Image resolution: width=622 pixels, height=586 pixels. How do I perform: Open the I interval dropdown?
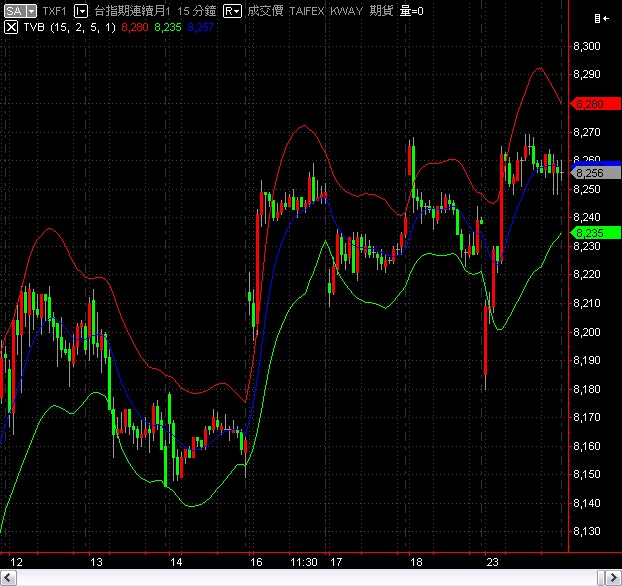tap(81, 11)
